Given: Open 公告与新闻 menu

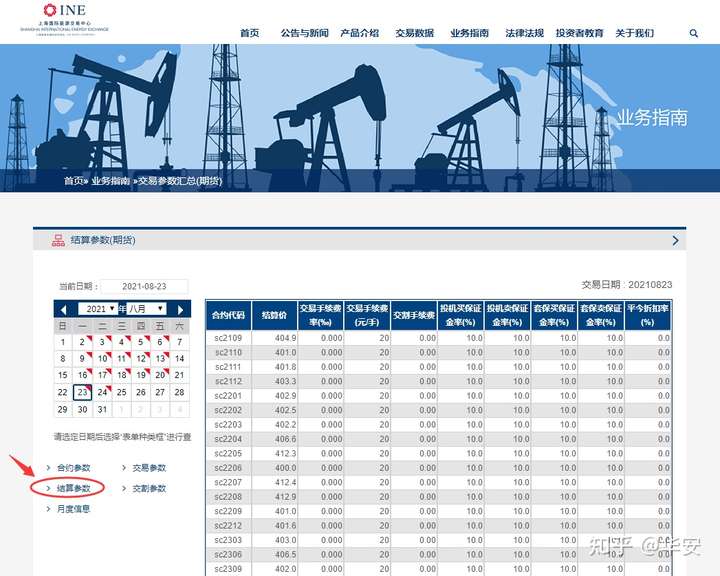Looking at the screenshot, I should pos(304,33).
